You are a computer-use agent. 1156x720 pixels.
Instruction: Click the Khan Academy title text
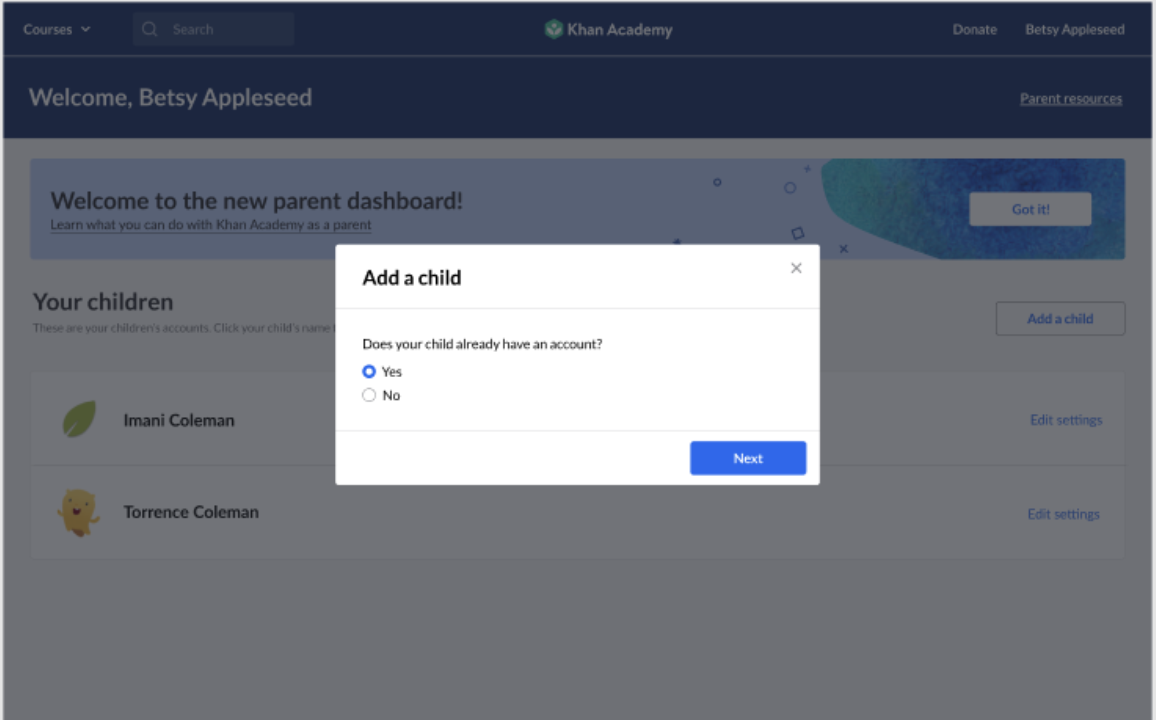click(619, 29)
